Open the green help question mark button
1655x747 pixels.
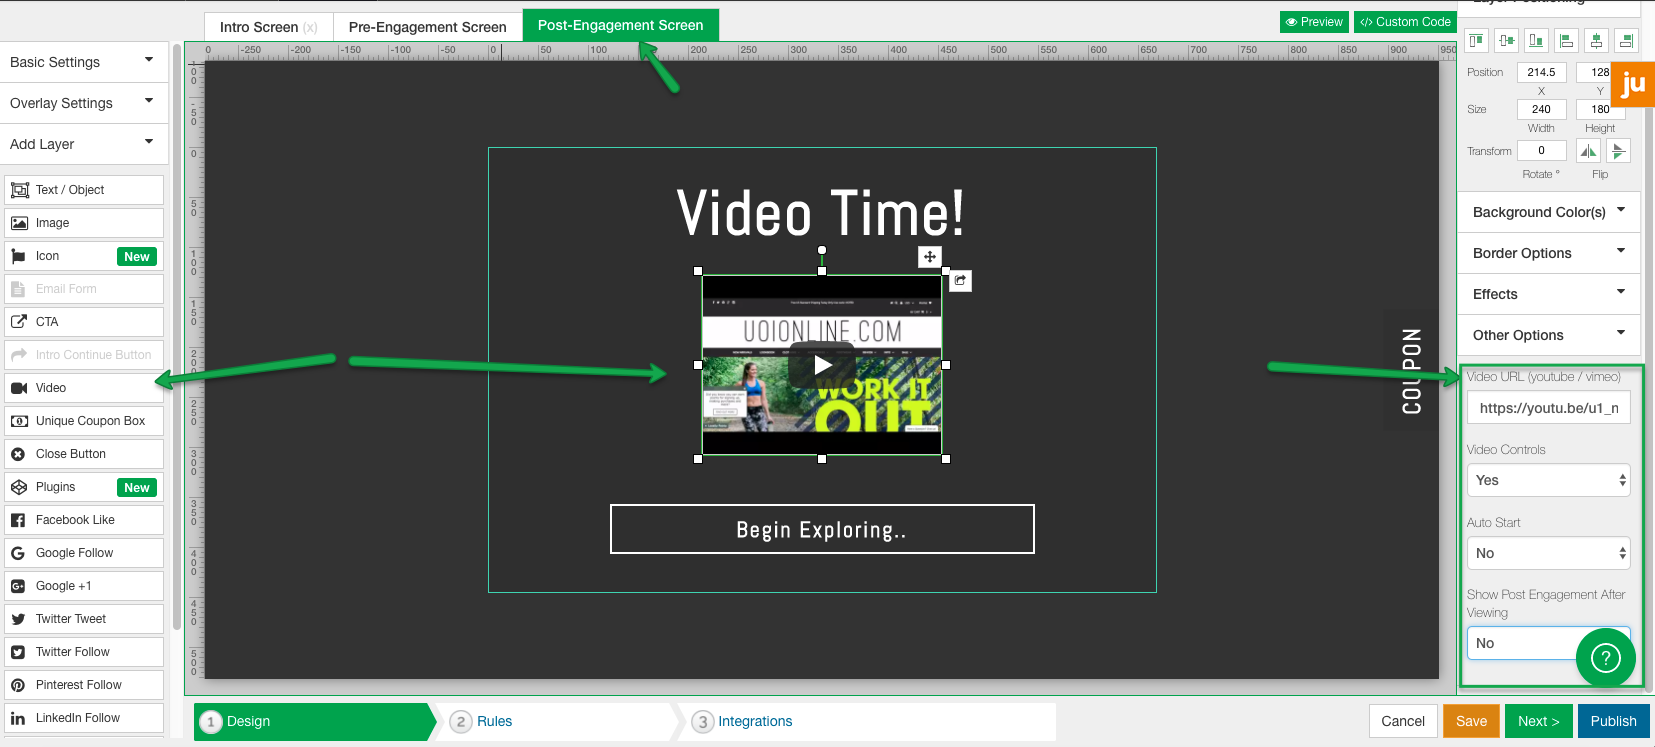pos(1605,657)
